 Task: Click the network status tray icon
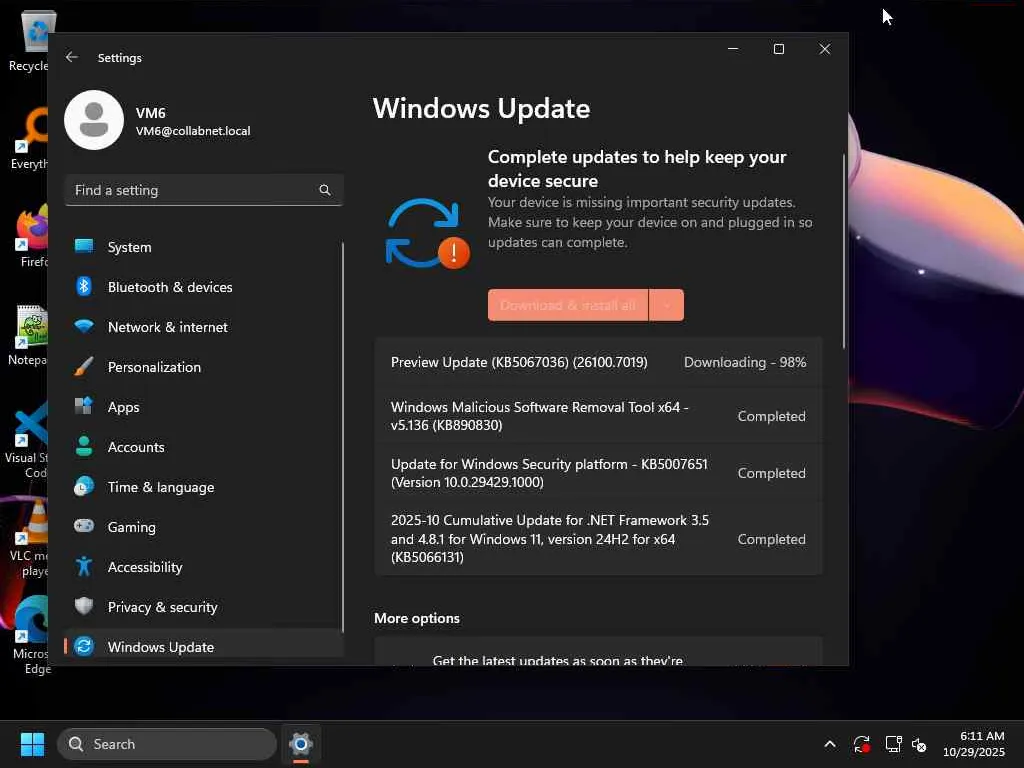[893, 744]
